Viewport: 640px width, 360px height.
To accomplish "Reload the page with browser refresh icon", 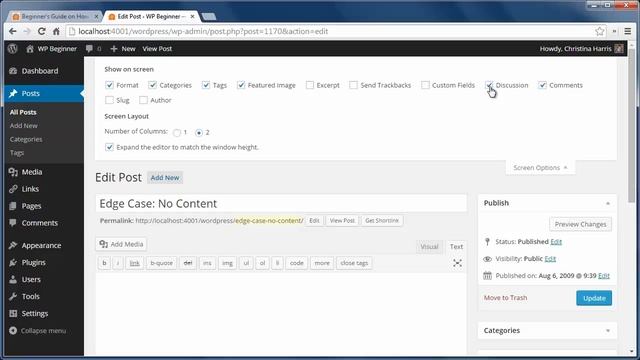I will [42, 31].
